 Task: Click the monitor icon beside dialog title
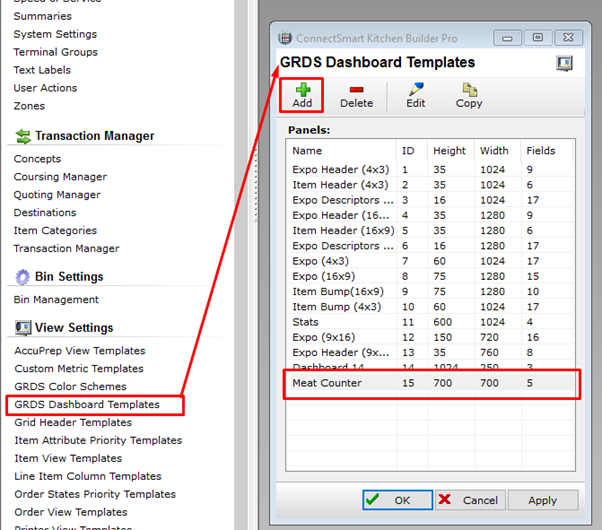564,63
